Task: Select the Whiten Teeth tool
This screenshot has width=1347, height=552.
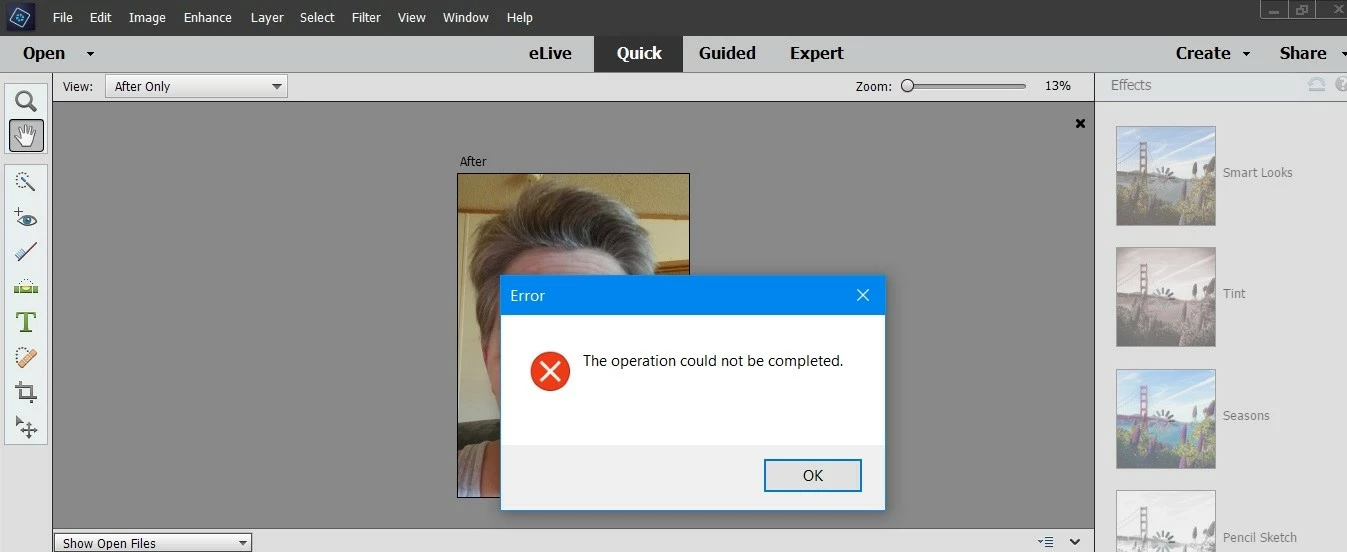Action: tap(25, 252)
